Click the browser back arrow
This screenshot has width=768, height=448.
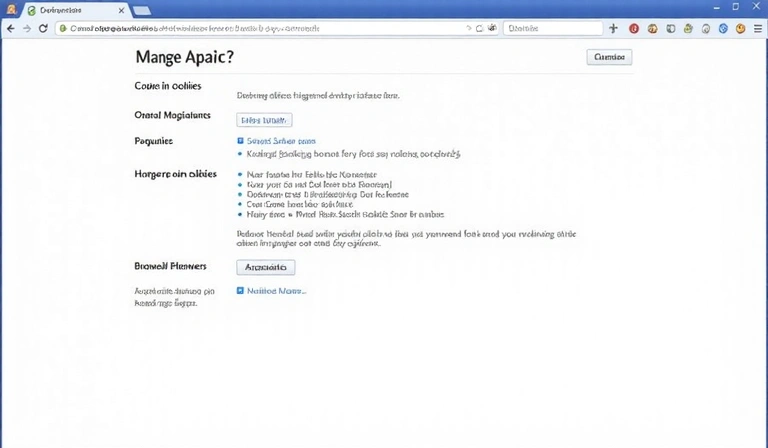pyautogui.click(x=11, y=28)
